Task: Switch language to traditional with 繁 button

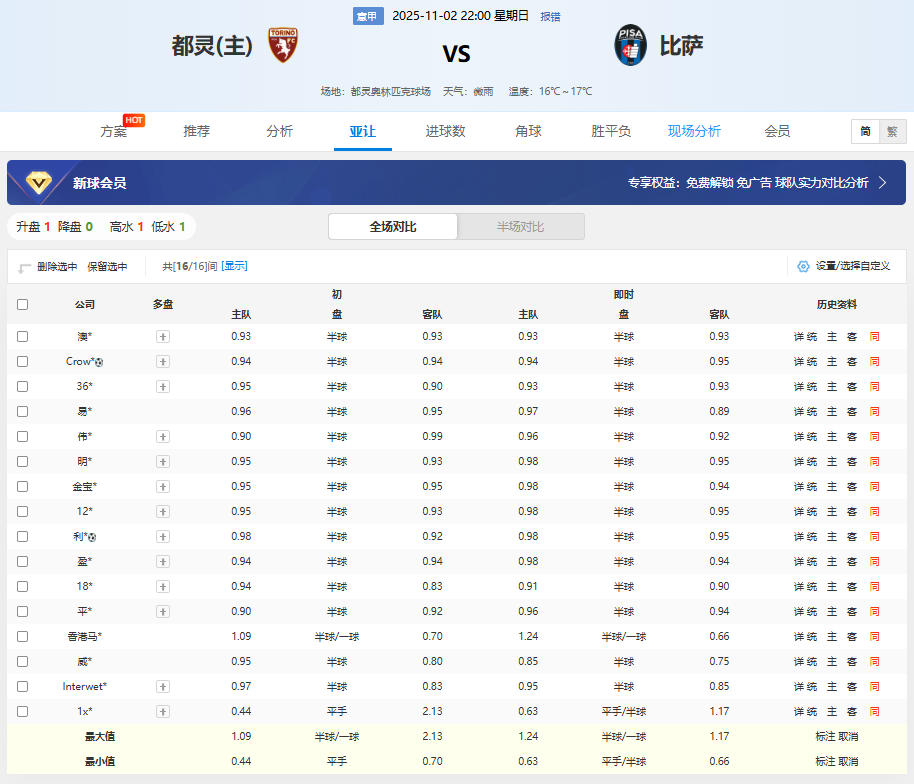Action: [892, 132]
